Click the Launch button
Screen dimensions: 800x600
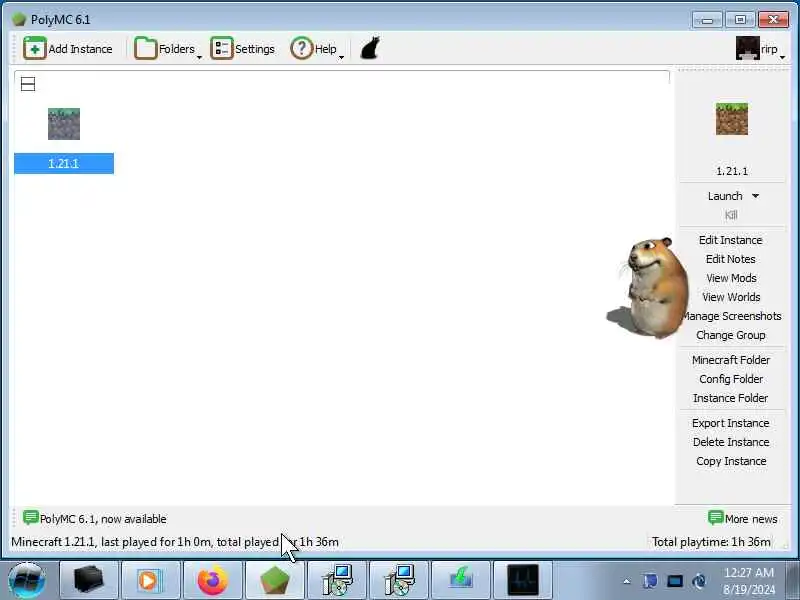point(724,196)
